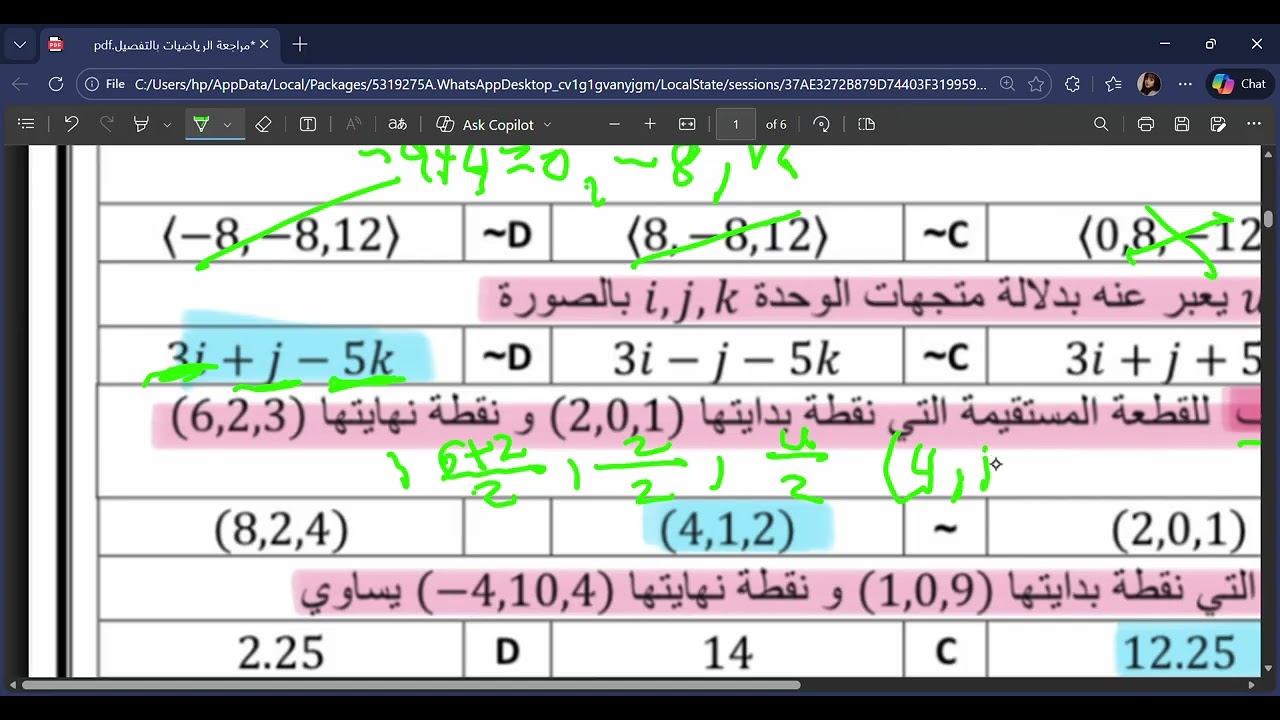Open a new browser tab

(x=300, y=44)
